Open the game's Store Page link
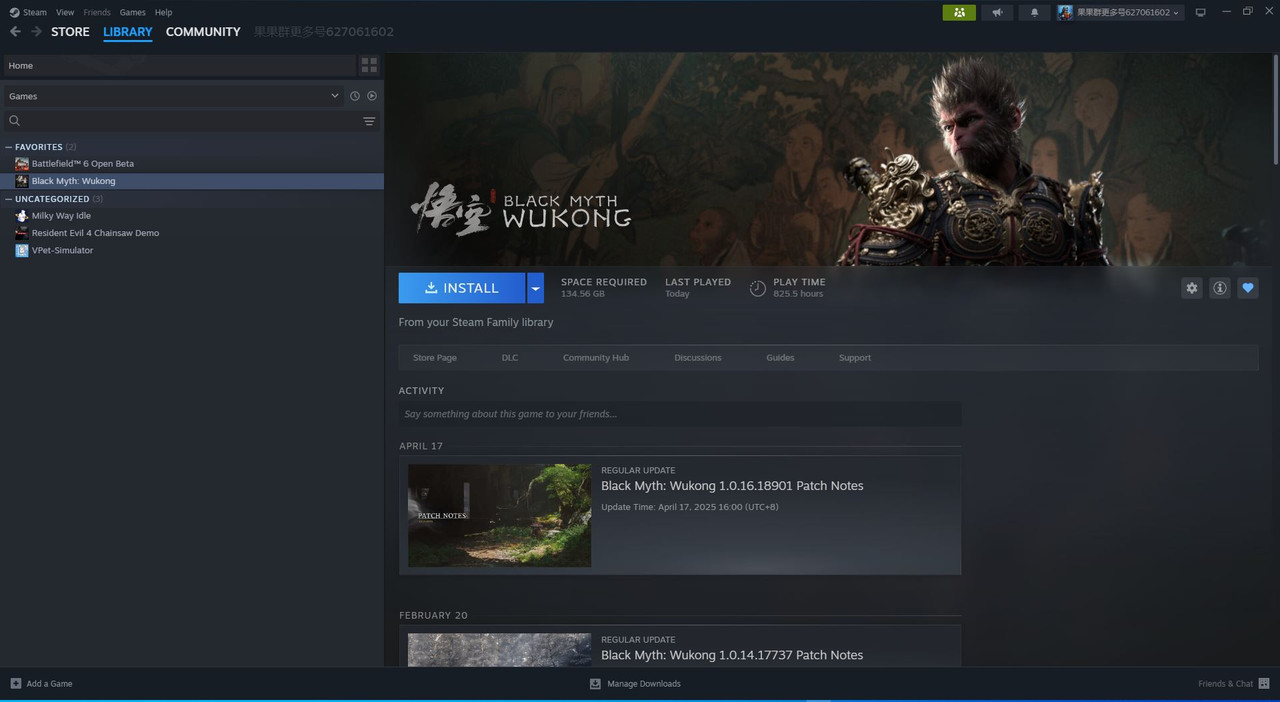The image size is (1280, 702). (435, 358)
